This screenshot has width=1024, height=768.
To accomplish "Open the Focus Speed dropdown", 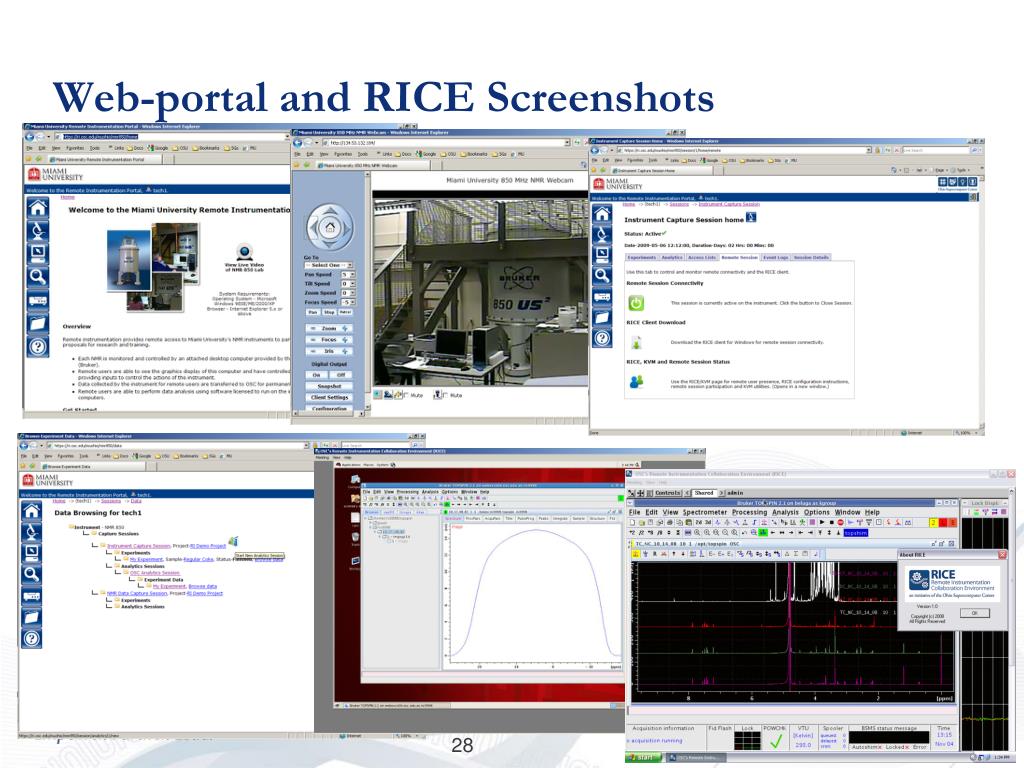I will click(x=348, y=302).
